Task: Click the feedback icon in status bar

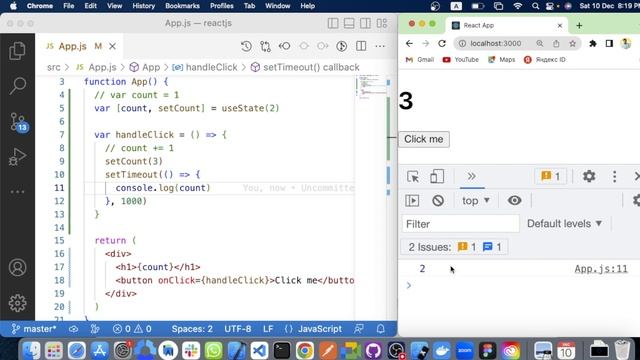Action: point(359,329)
